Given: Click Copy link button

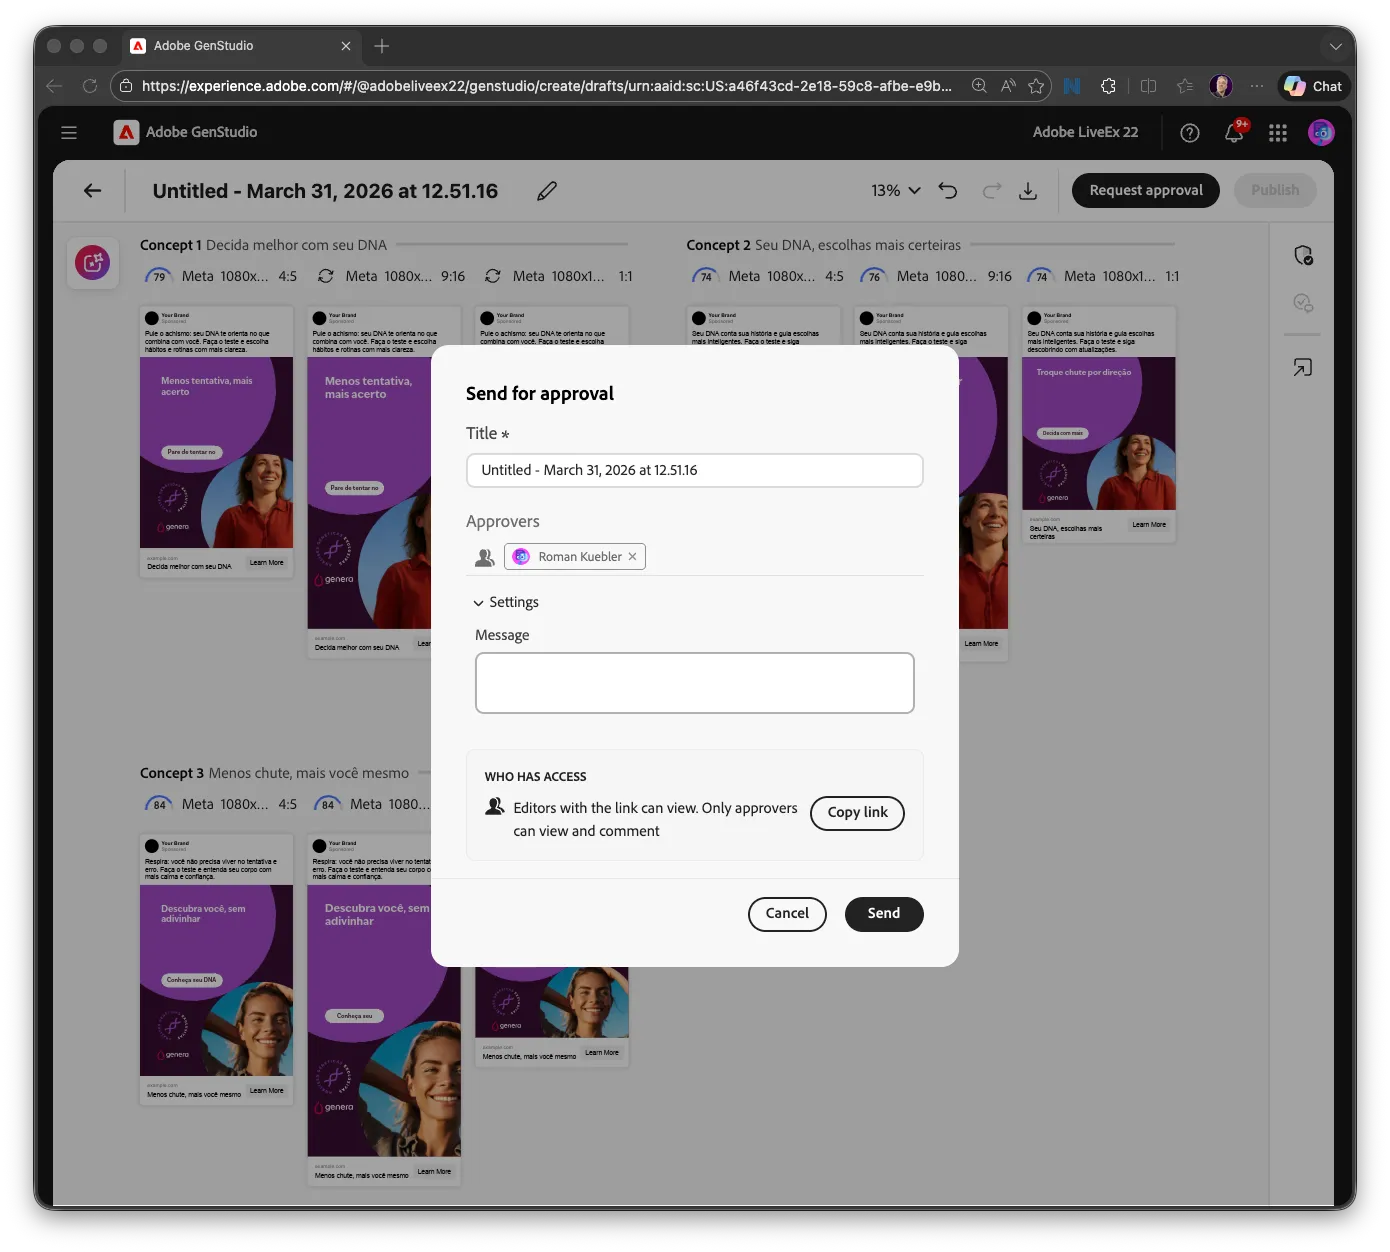Looking at the screenshot, I should coord(857,813).
